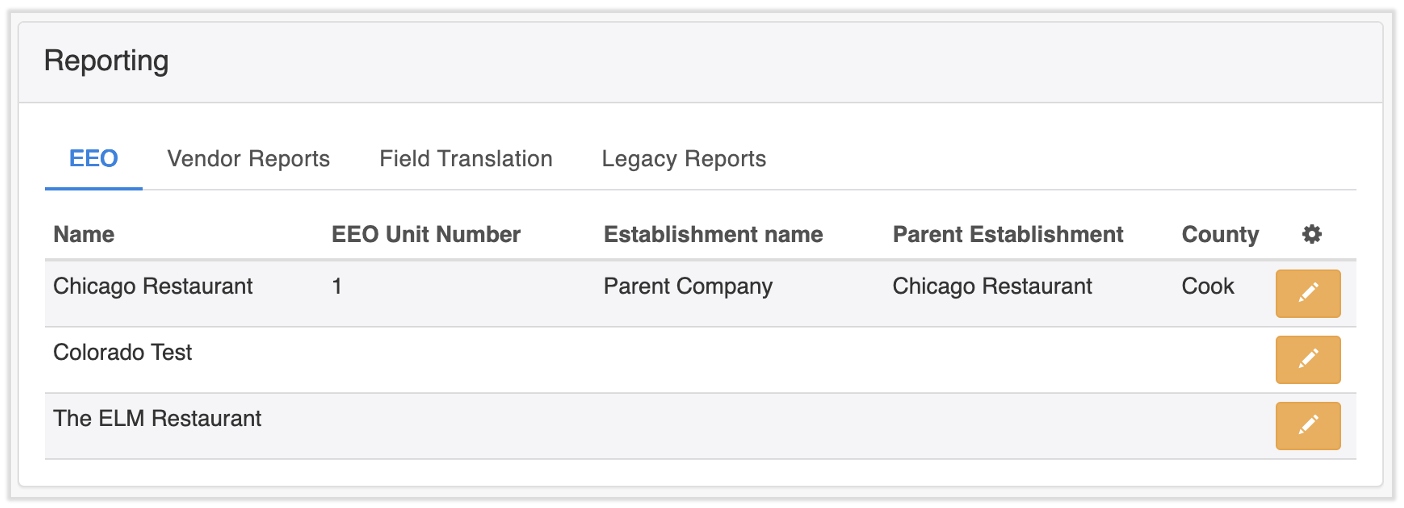The width and height of the screenshot is (1404, 508).
Task: Switch to the EEO tab
Action: pos(94,159)
